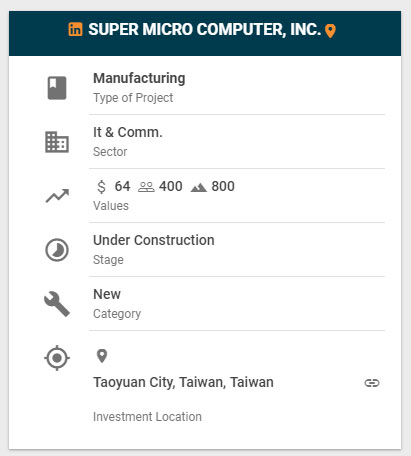Select the It & Comm. sector entry
411x456 pixels.
(128, 132)
